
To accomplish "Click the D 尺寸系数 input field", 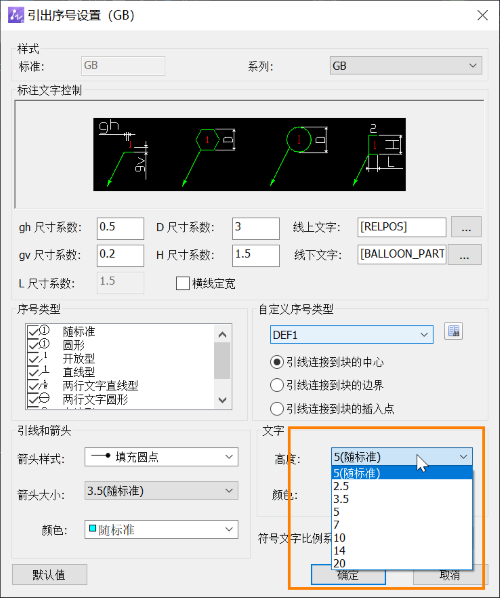I will coord(256,228).
